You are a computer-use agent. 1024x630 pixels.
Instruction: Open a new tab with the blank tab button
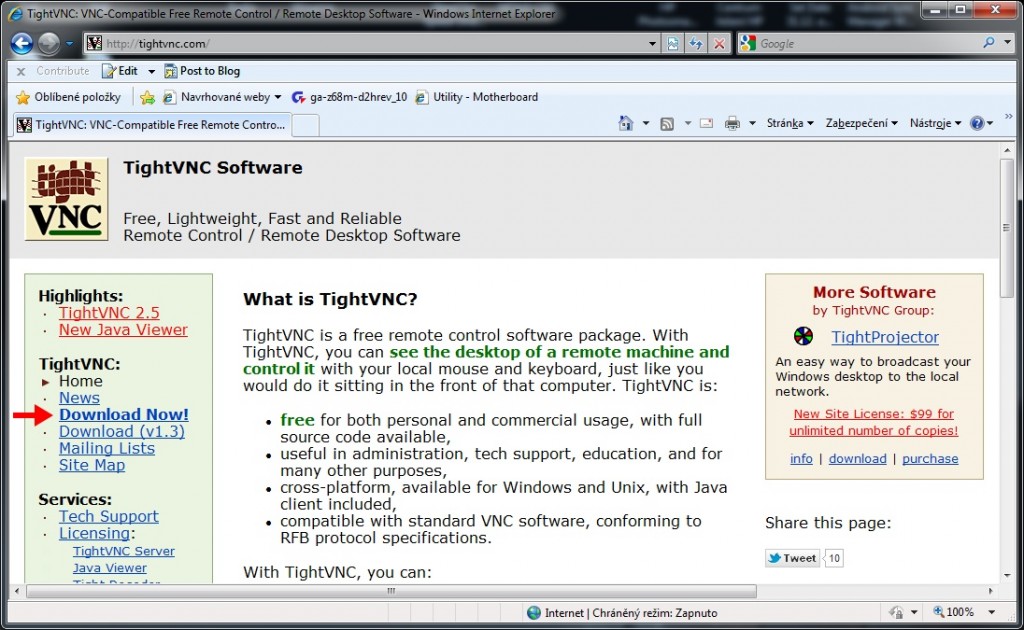tap(305, 125)
